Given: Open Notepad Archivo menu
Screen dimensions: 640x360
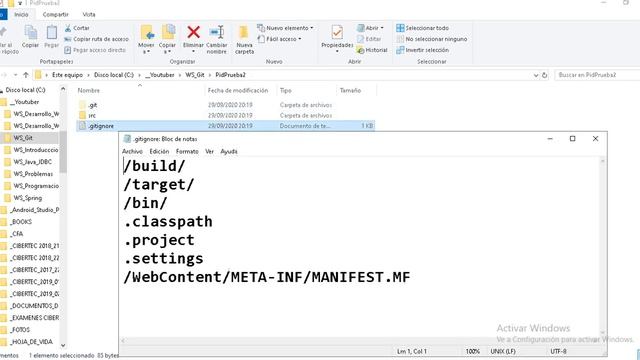Looking at the screenshot, I should (x=132, y=151).
